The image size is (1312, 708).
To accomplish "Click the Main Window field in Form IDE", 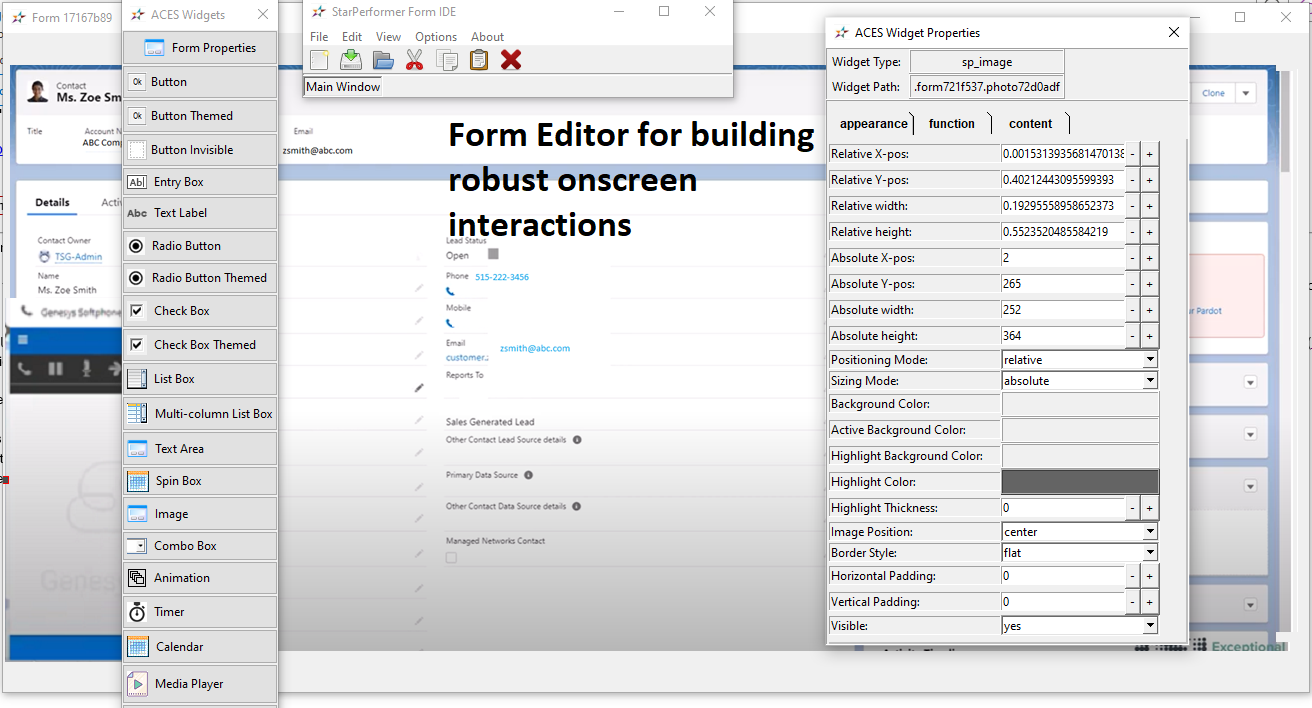I will [x=343, y=87].
